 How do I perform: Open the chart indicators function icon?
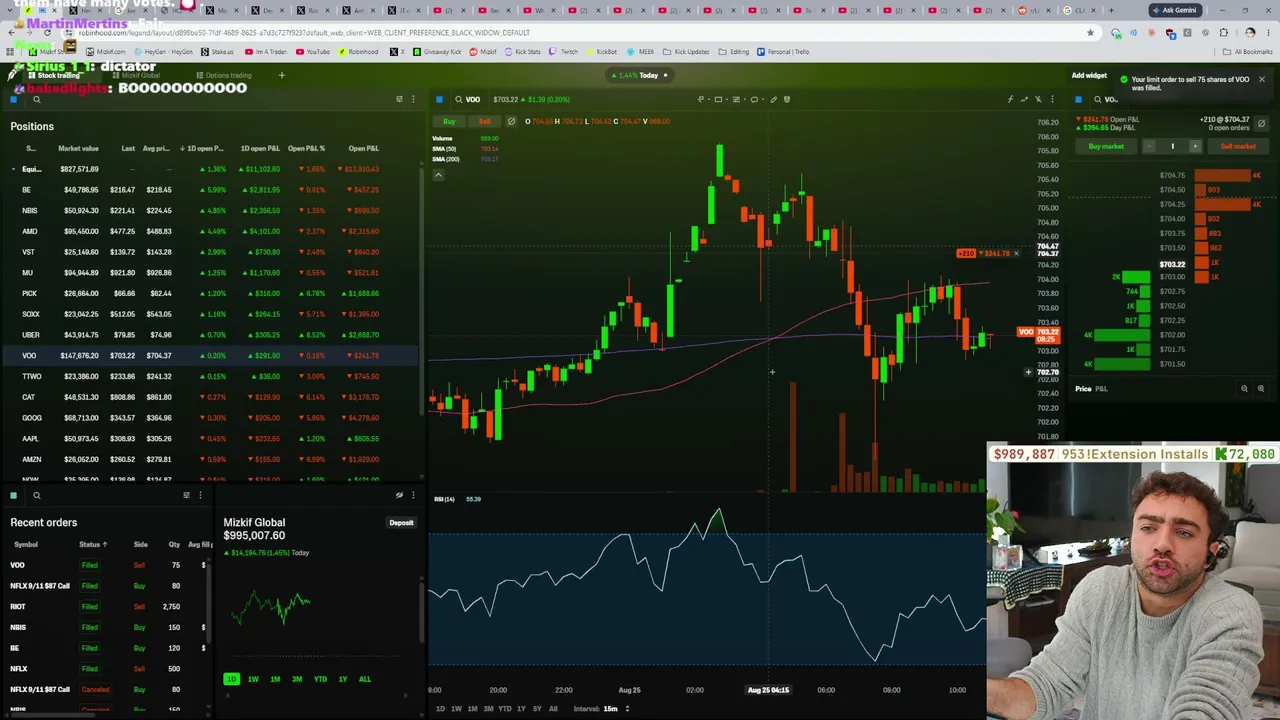1010,99
